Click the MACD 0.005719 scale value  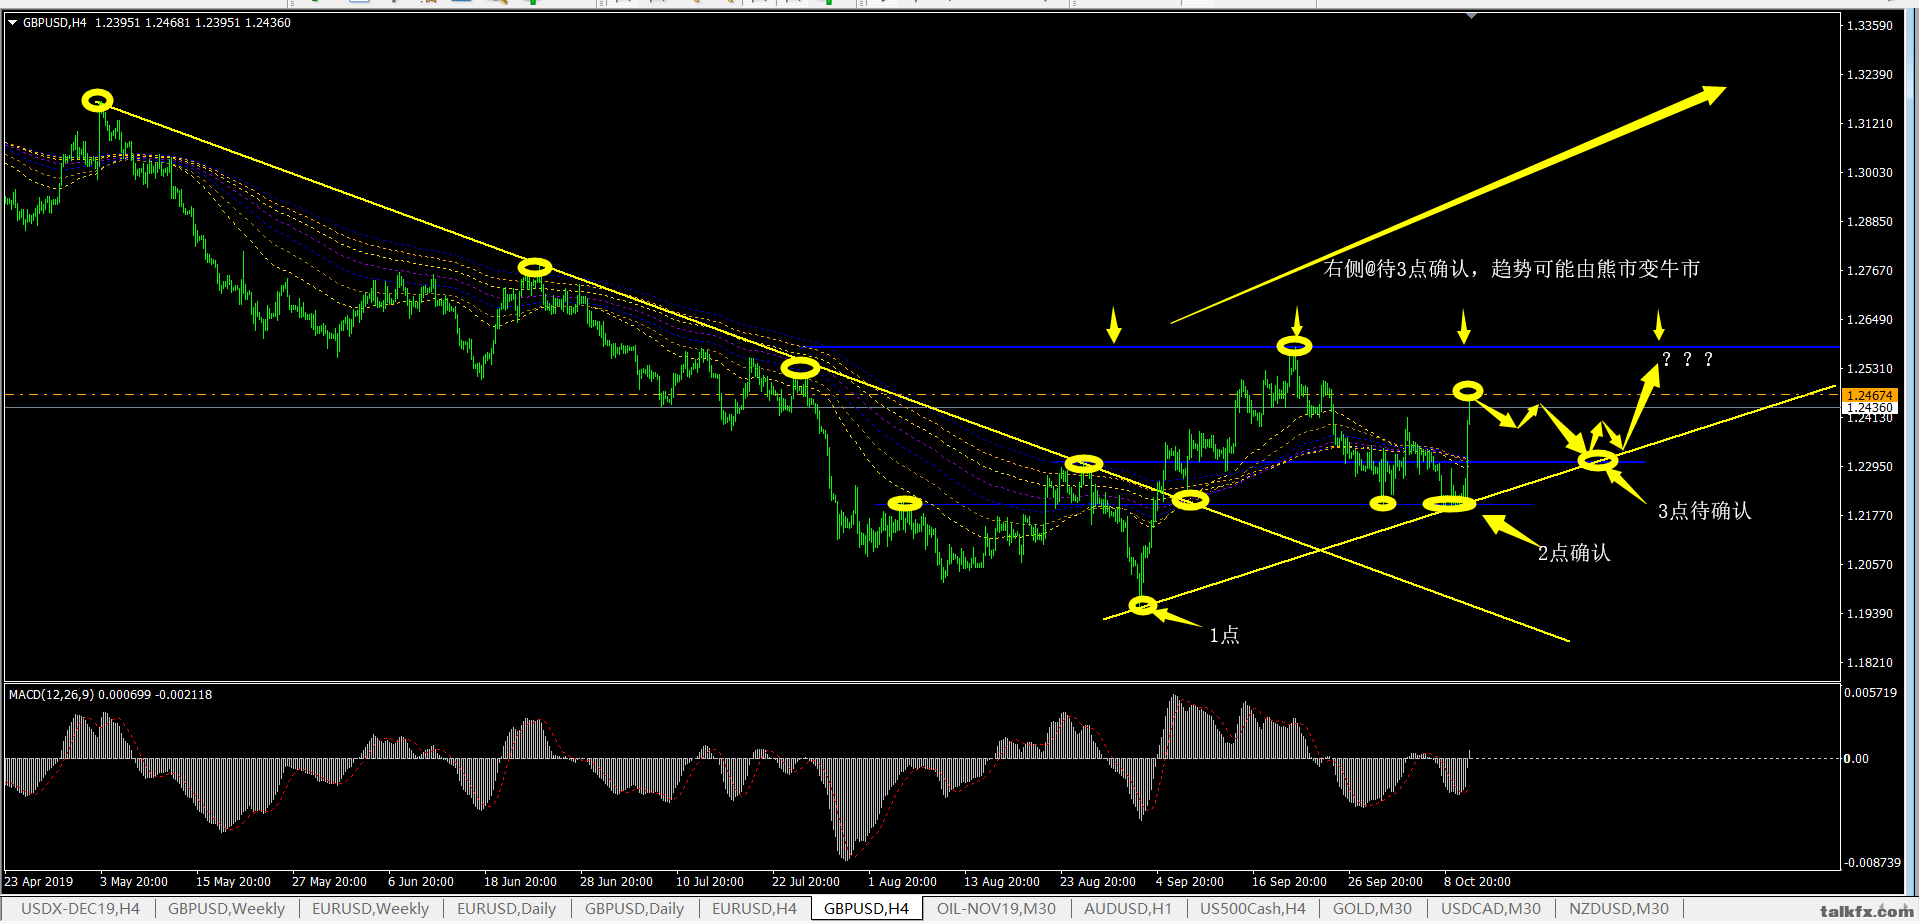coord(1870,692)
